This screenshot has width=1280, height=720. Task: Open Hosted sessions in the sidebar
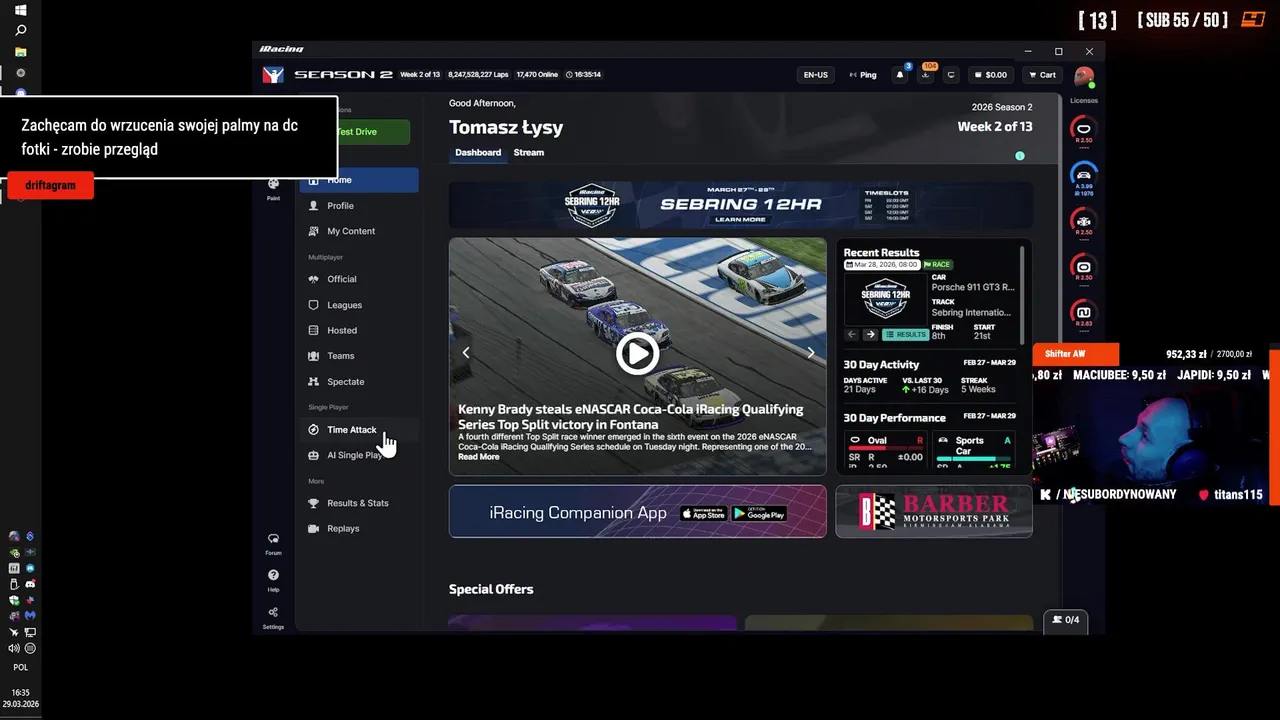coord(359,330)
